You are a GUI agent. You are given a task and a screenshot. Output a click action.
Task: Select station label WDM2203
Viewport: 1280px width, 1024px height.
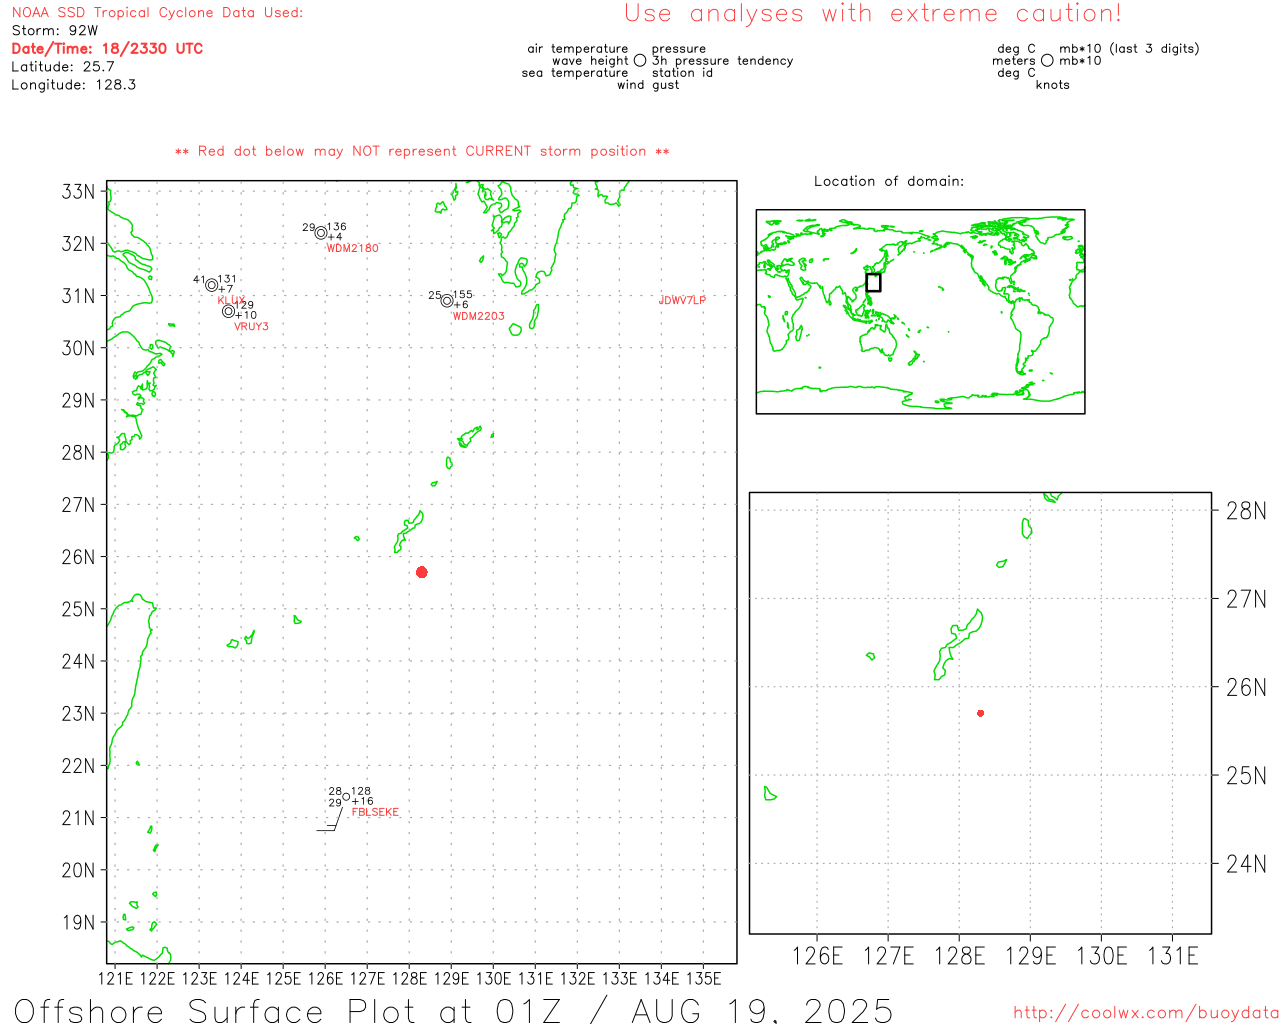[x=479, y=316]
